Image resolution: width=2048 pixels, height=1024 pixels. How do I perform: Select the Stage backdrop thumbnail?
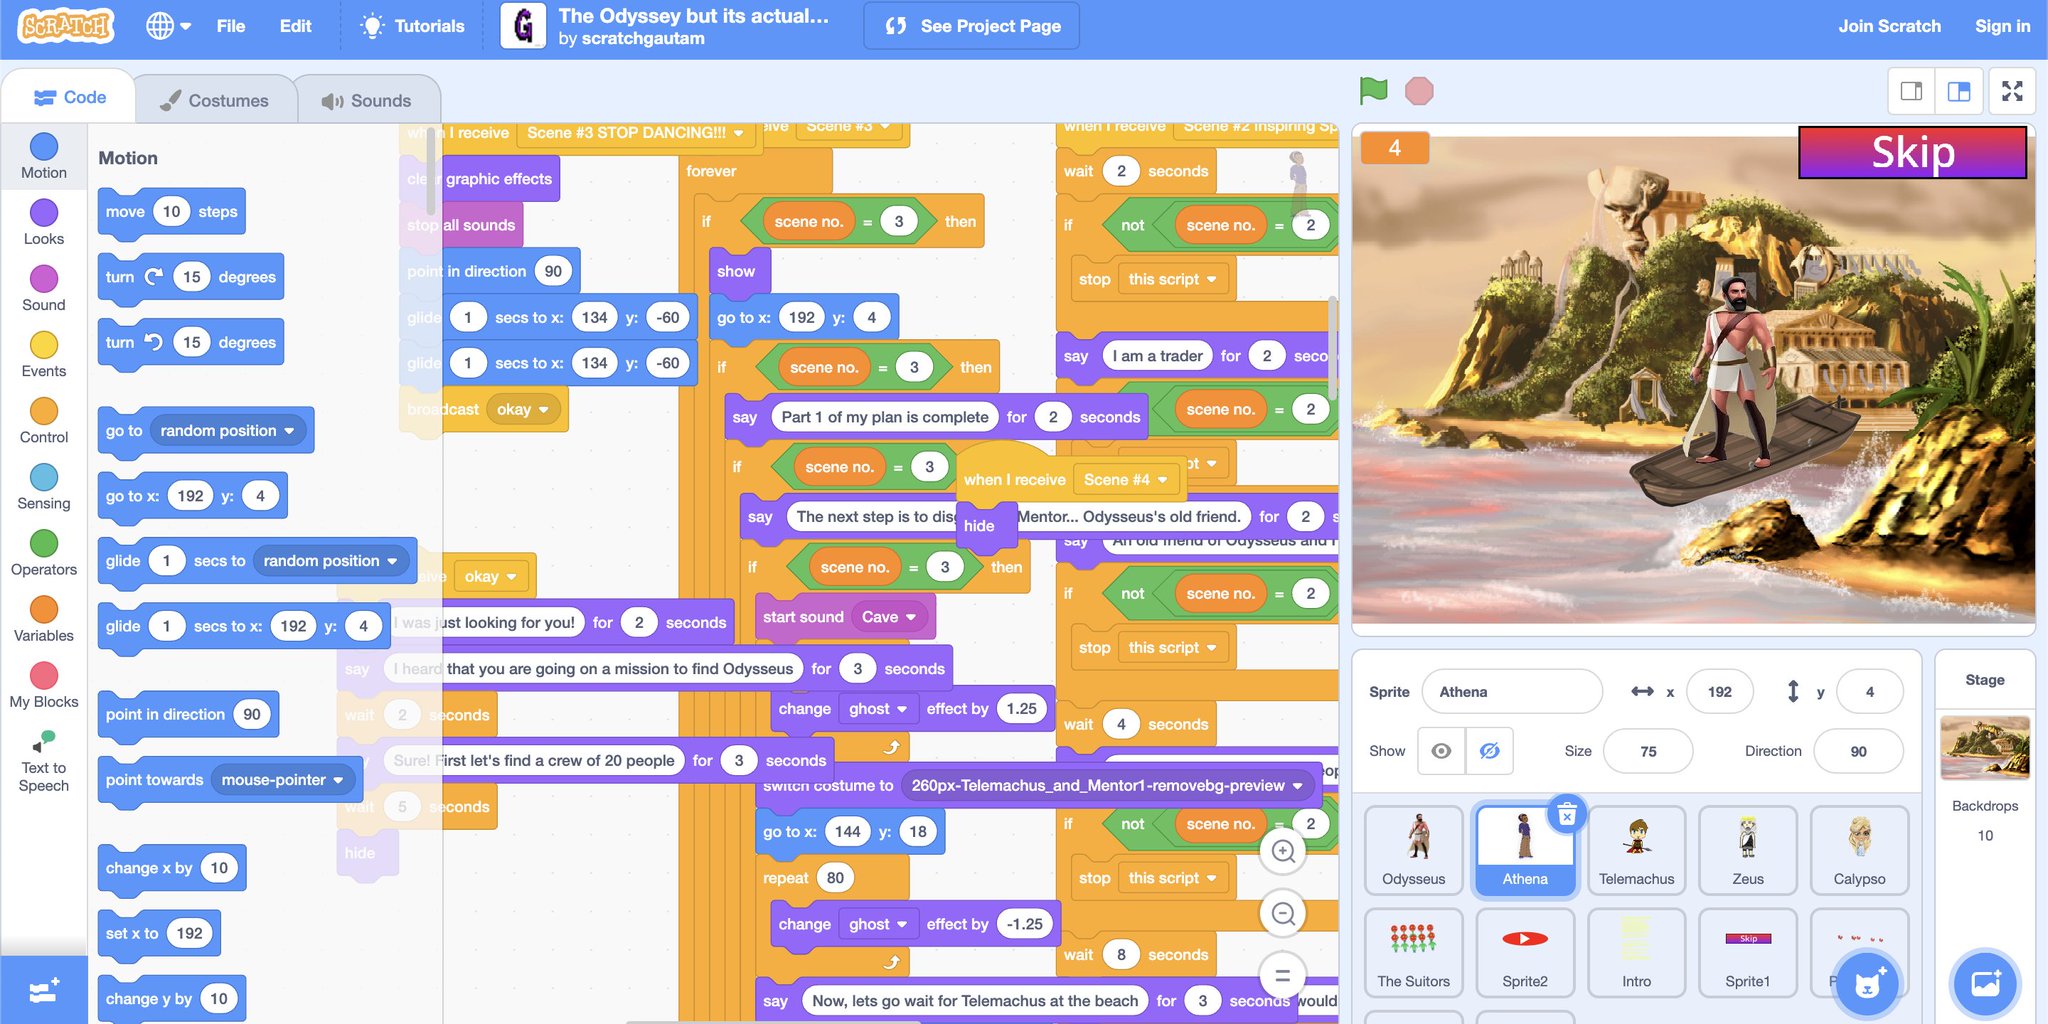click(1985, 747)
